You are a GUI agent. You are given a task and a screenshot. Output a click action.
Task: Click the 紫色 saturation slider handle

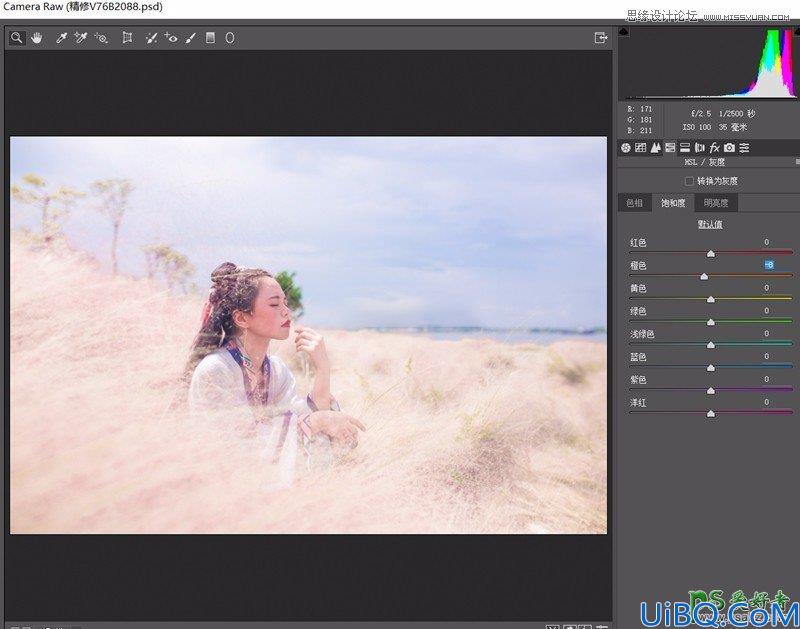pyautogui.click(x=711, y=391)
